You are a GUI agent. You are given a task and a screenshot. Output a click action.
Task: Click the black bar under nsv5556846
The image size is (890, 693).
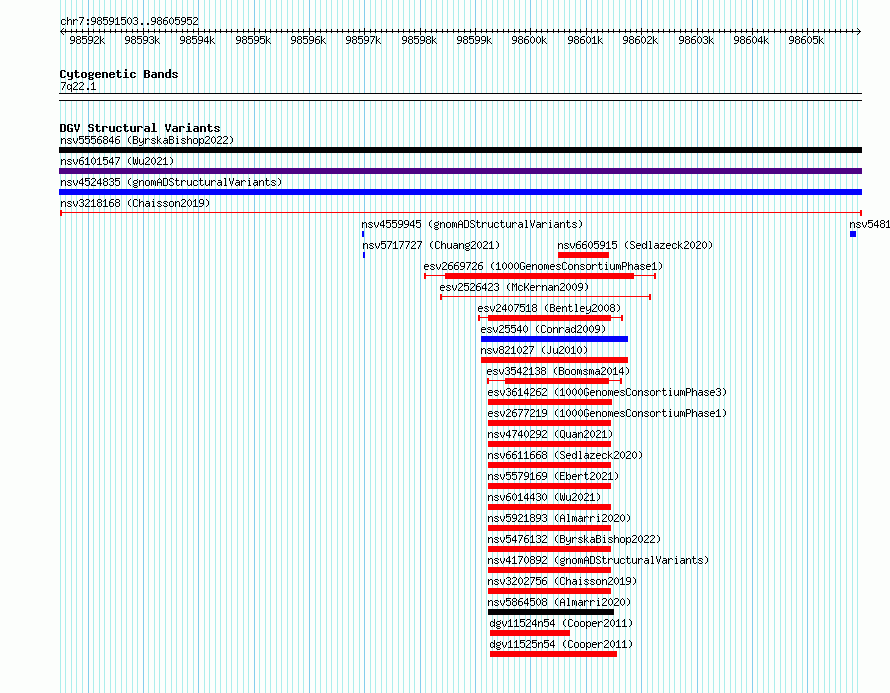460,150
